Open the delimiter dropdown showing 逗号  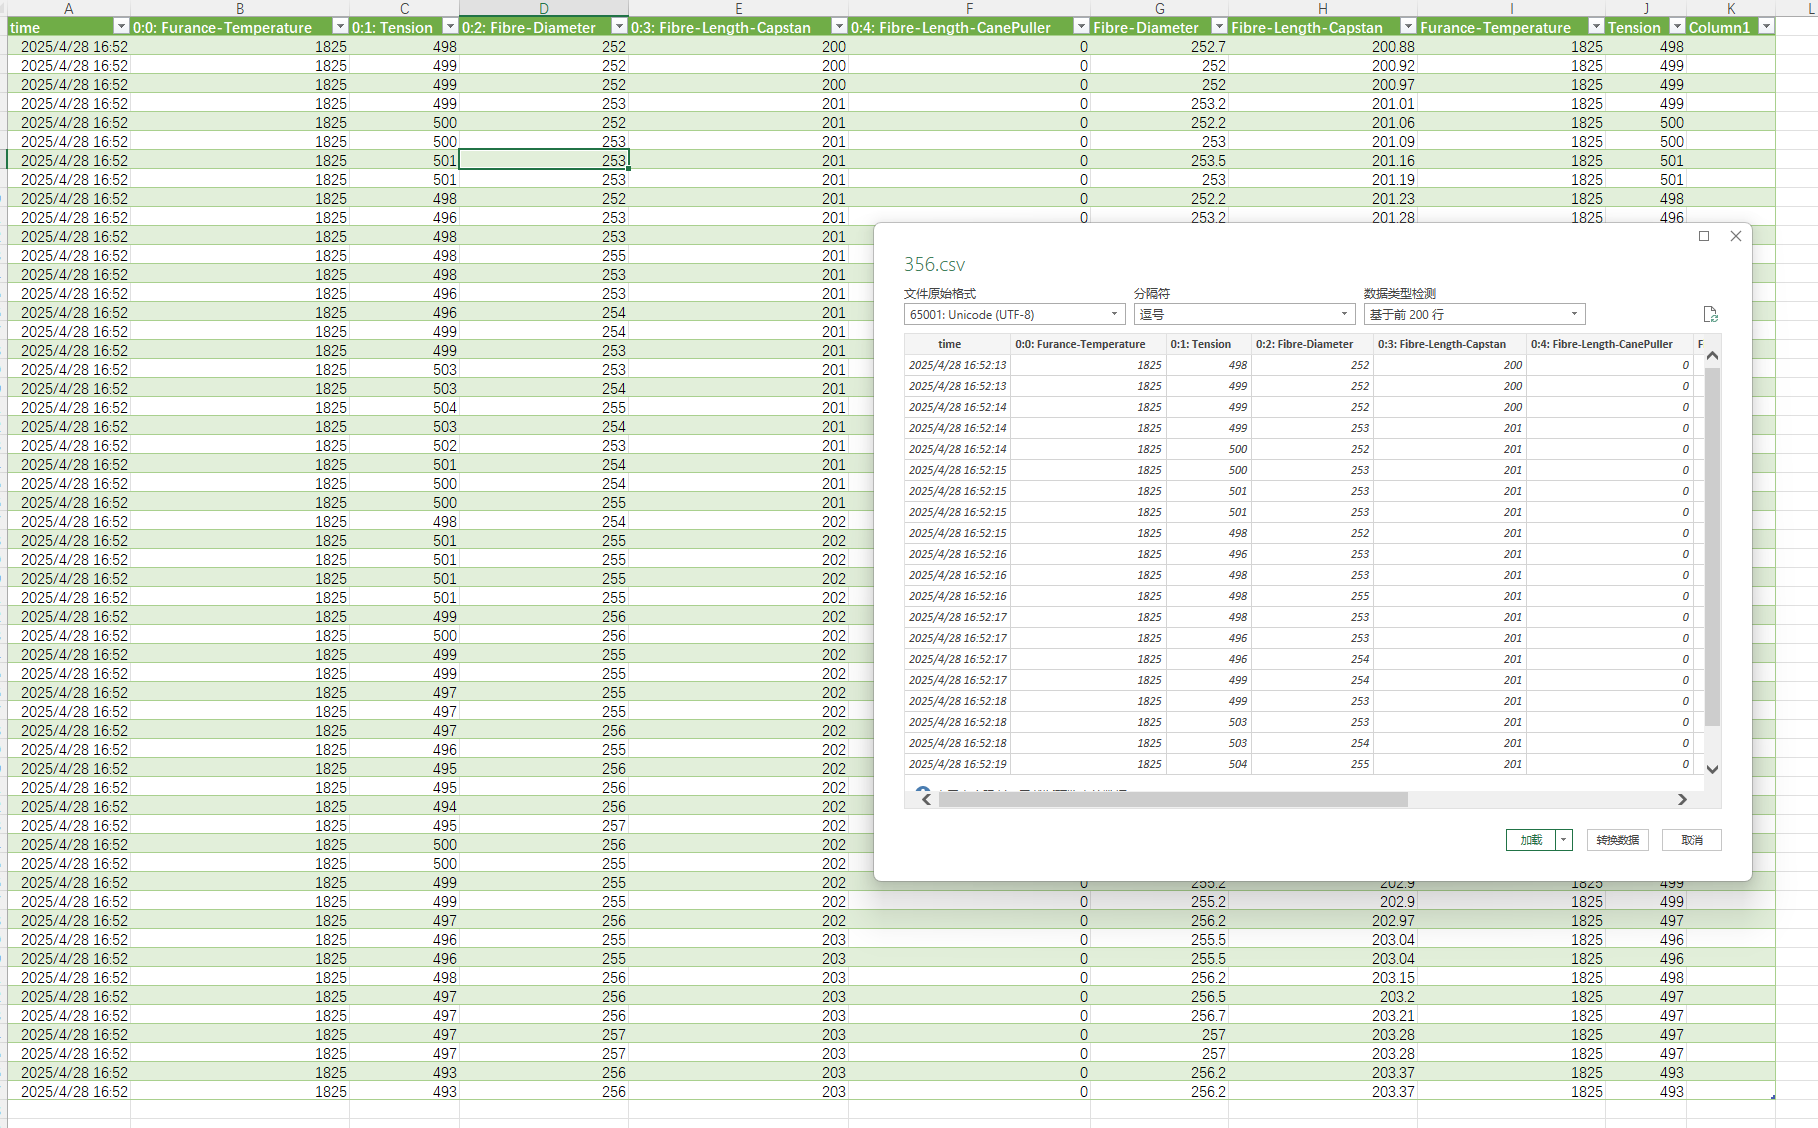point(1244,314)
